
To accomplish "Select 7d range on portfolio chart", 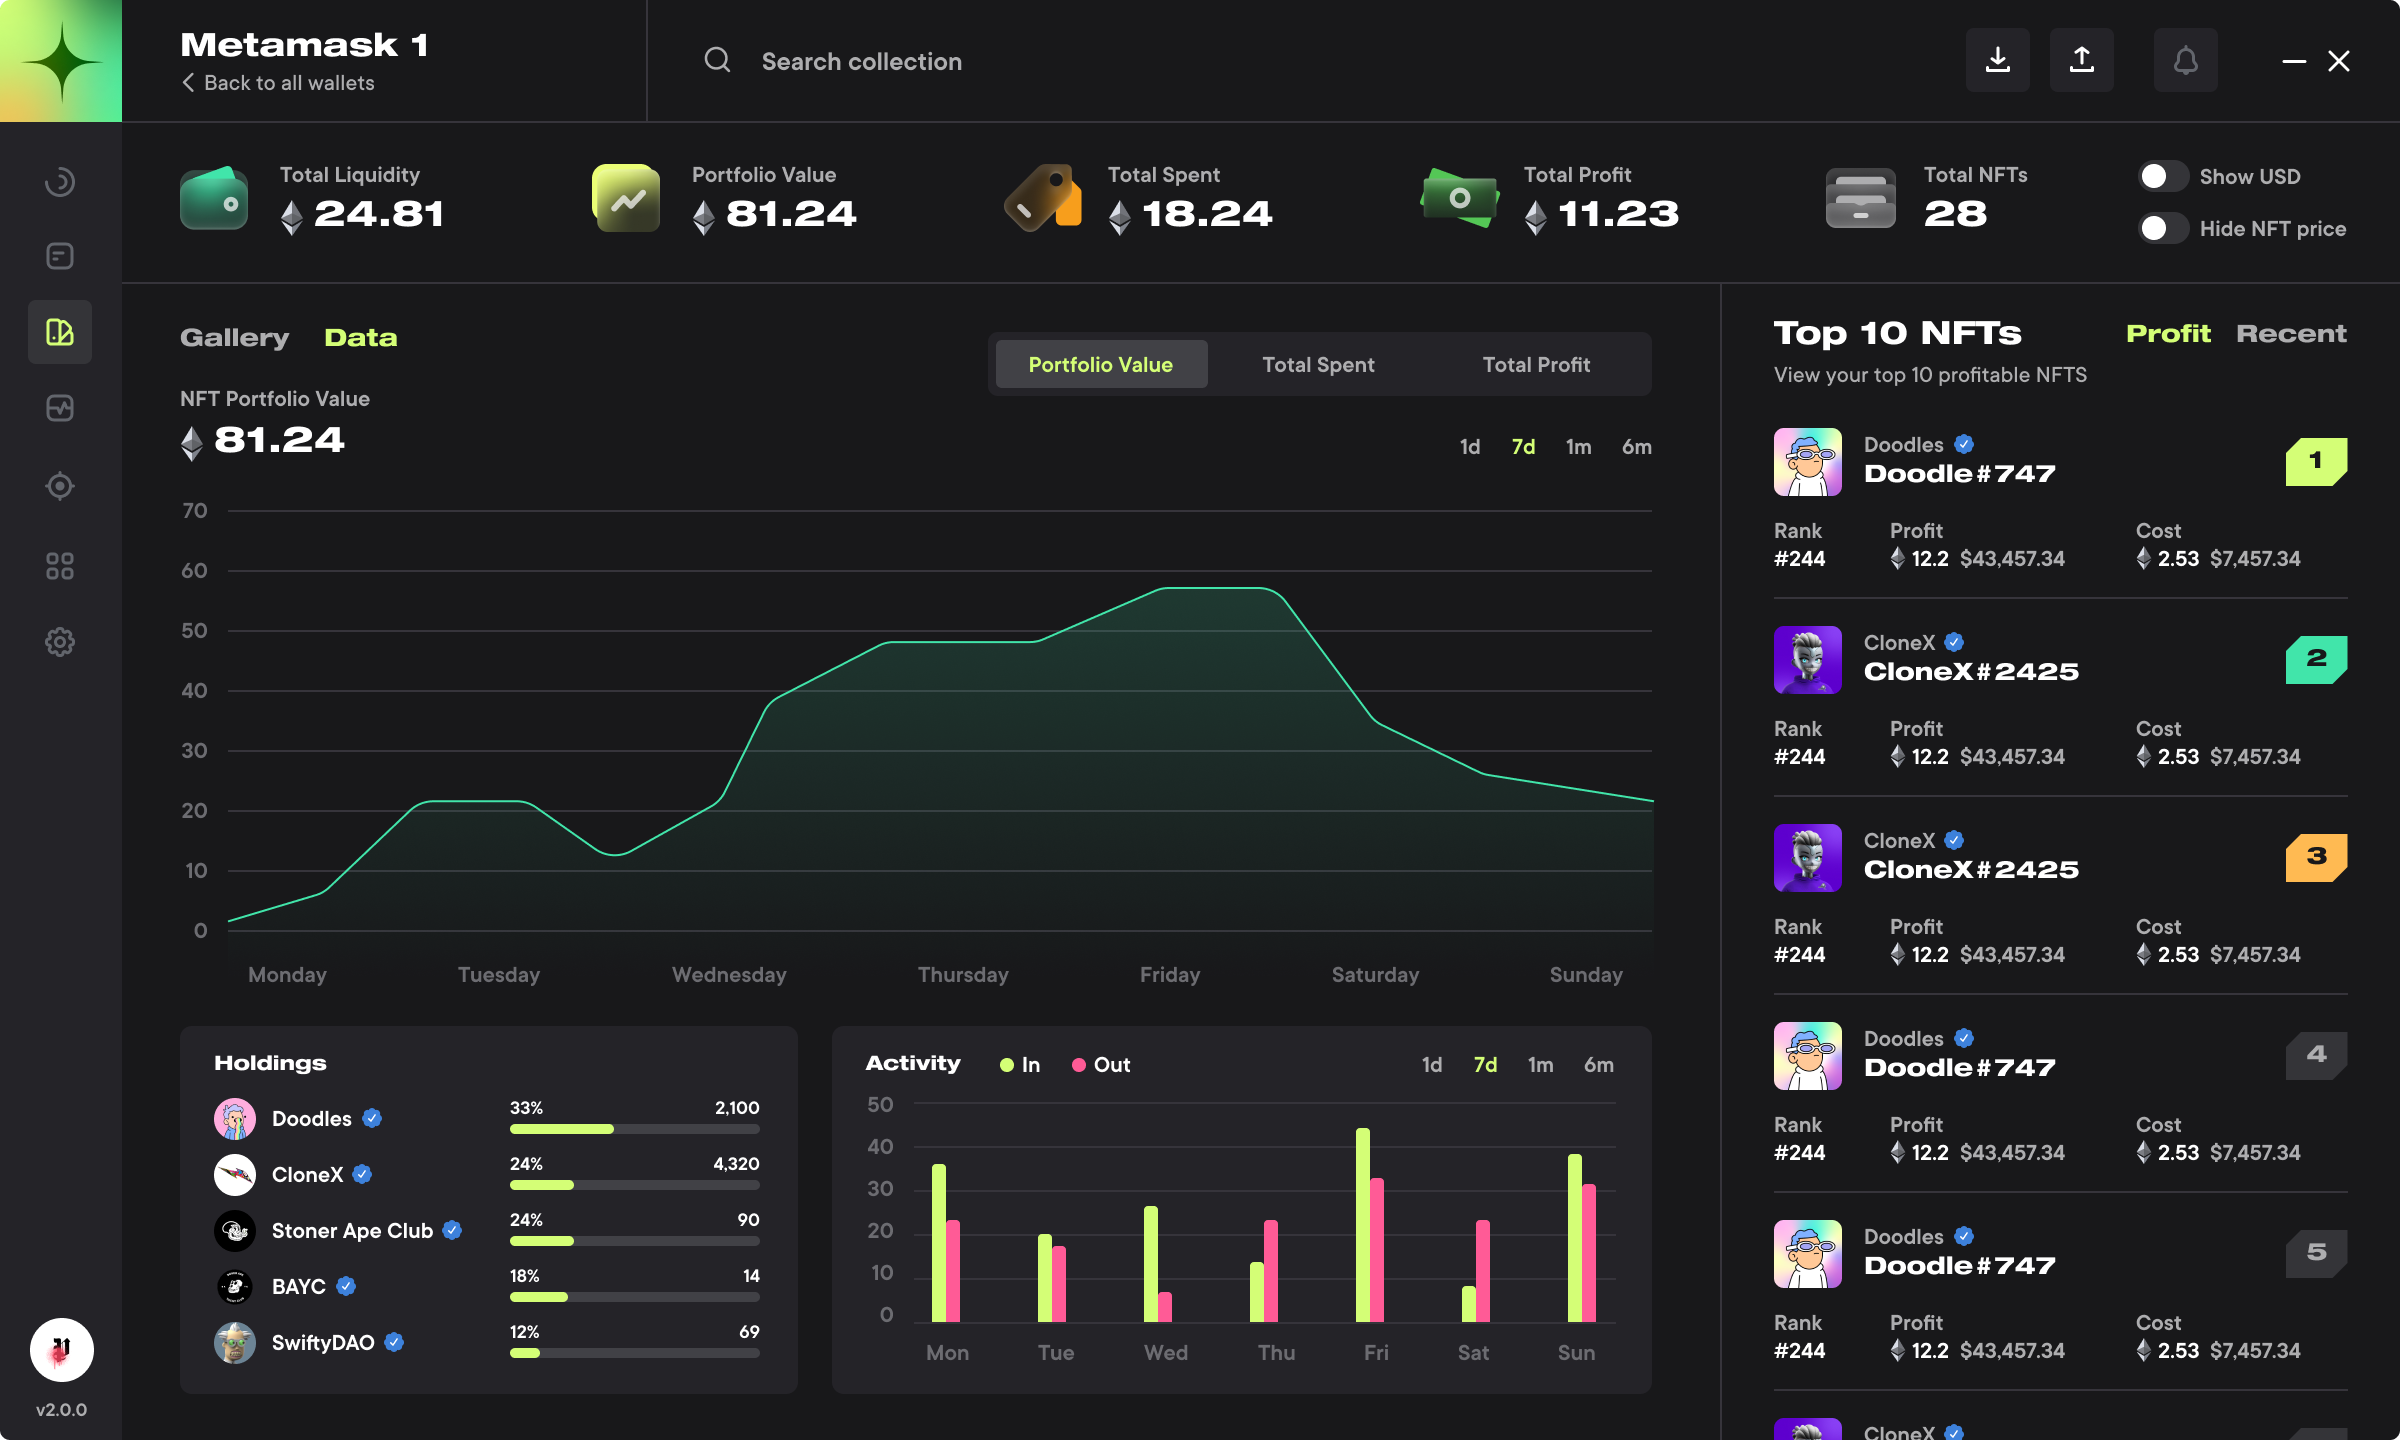I will (x=1523, y=447).
